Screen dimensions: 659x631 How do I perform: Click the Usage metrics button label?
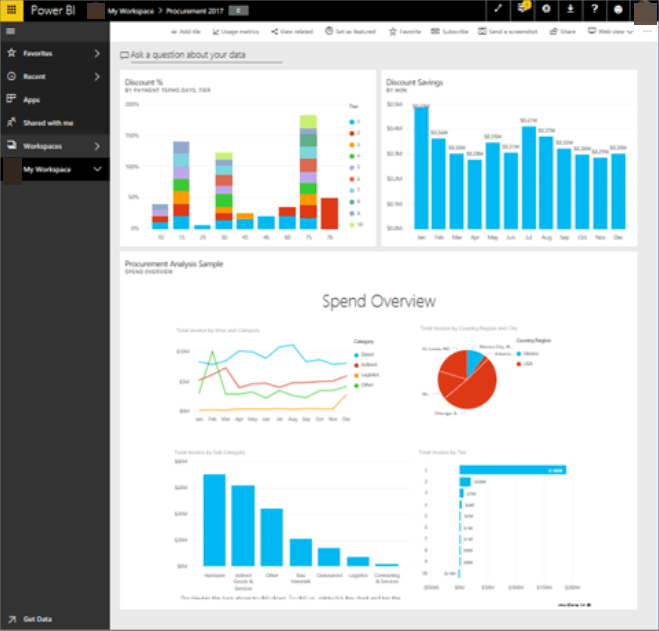[240, 32]
